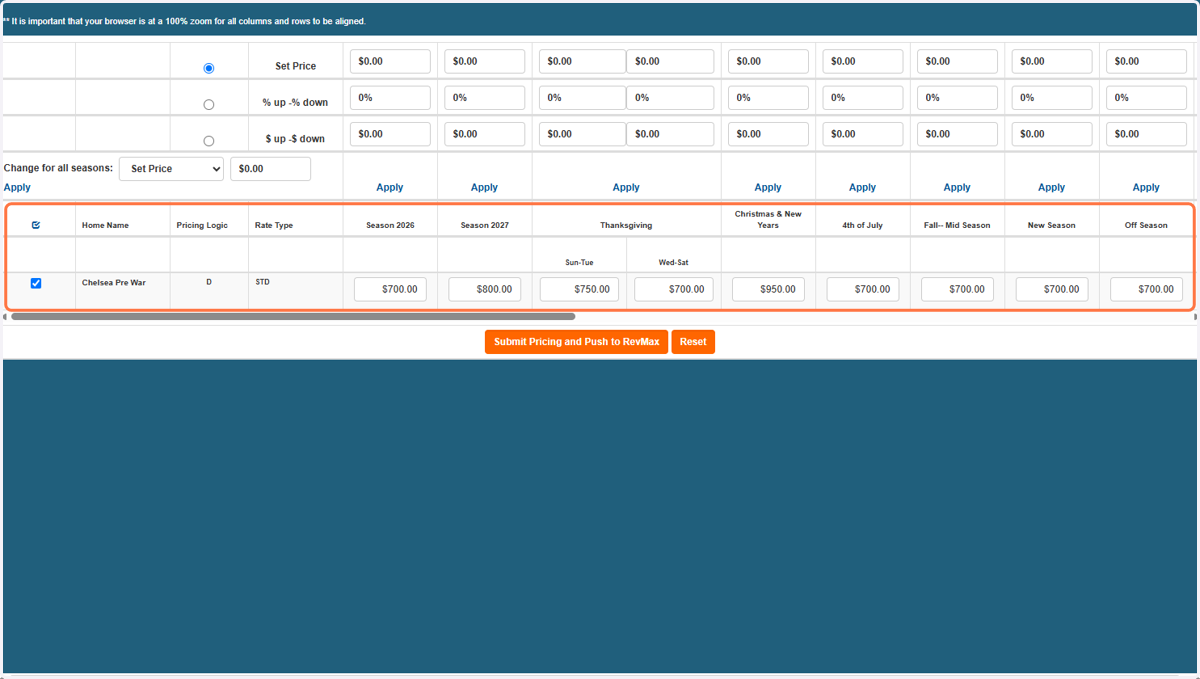This screenshot has height=679, width=1200.
Task: Click percent field for Season 2027
Action: pyautogui.click(x=485, y=98)
